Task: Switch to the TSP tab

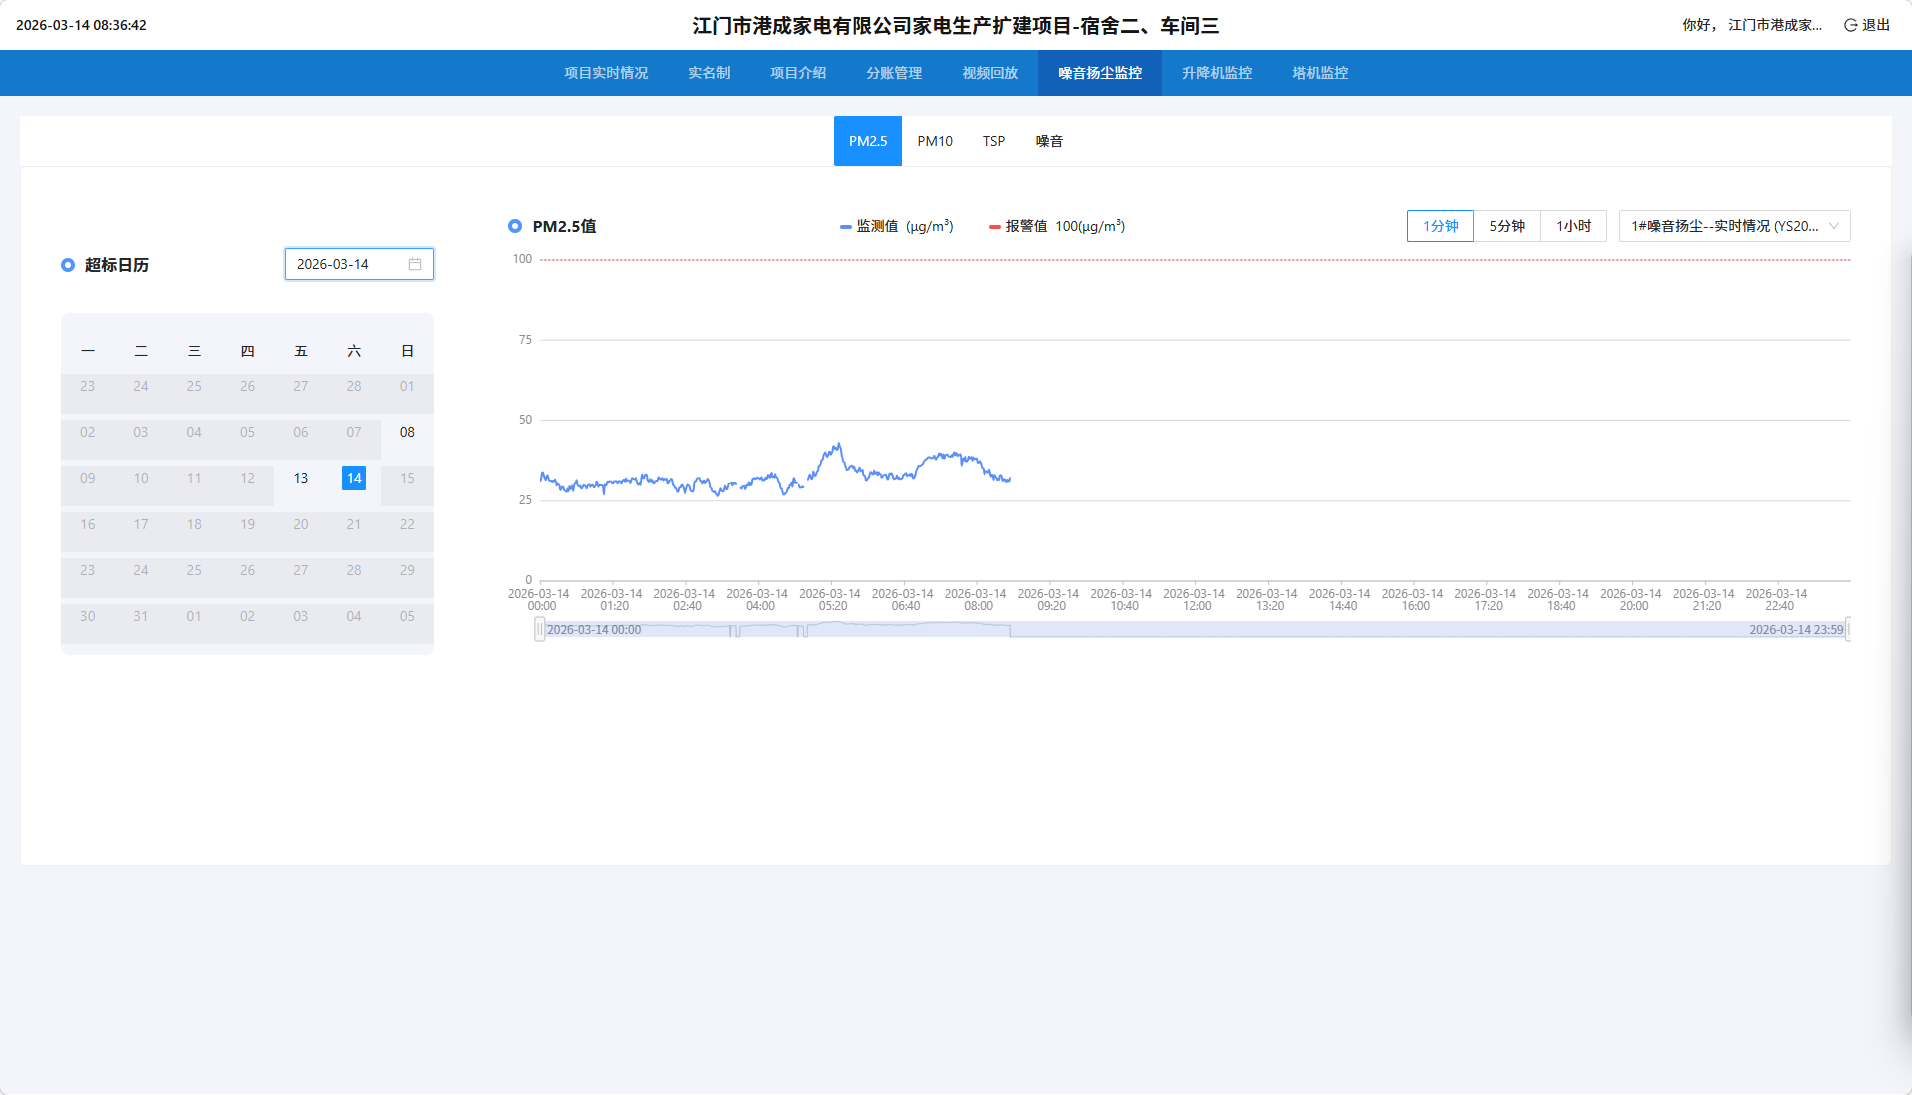Action: (993, 141)
